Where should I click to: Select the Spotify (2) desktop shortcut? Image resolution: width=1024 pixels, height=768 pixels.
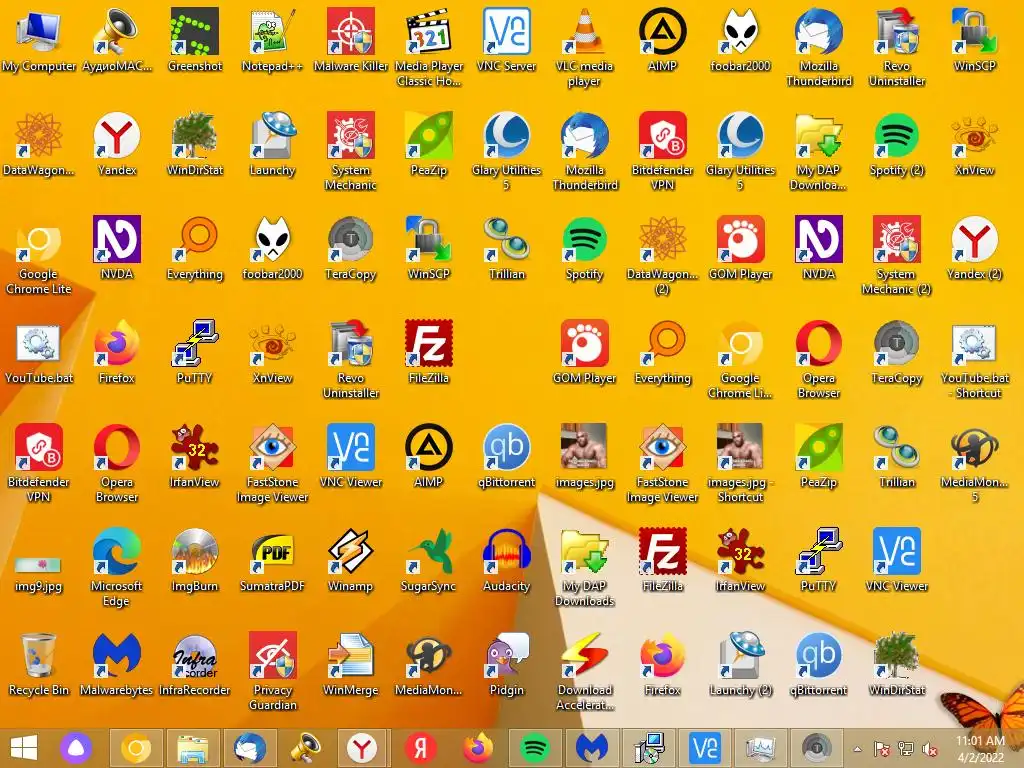897,145
